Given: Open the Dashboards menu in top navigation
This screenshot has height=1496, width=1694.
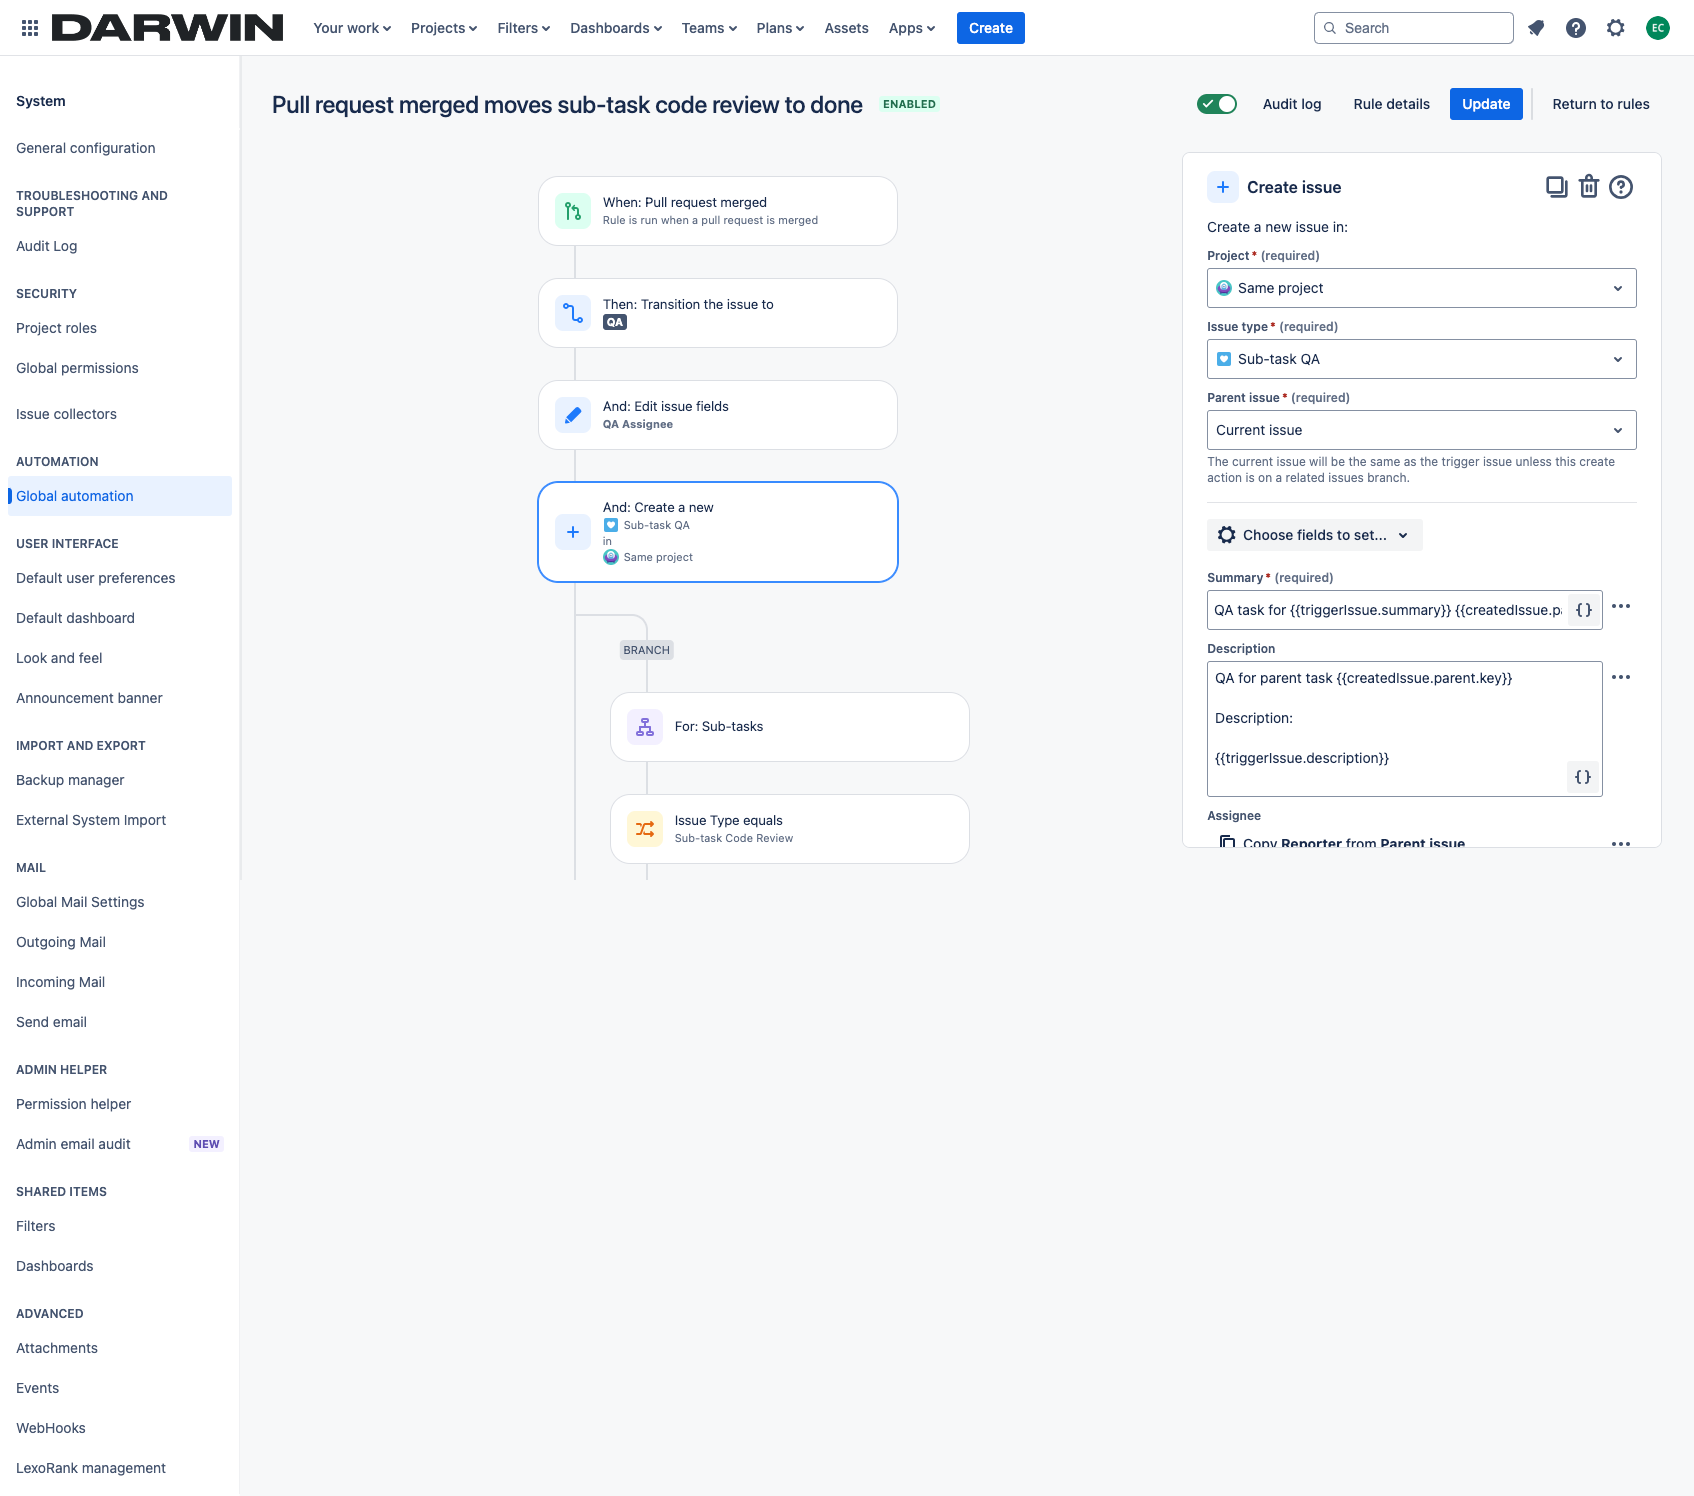Looking at the screenshot, I should tap(616, 28).
